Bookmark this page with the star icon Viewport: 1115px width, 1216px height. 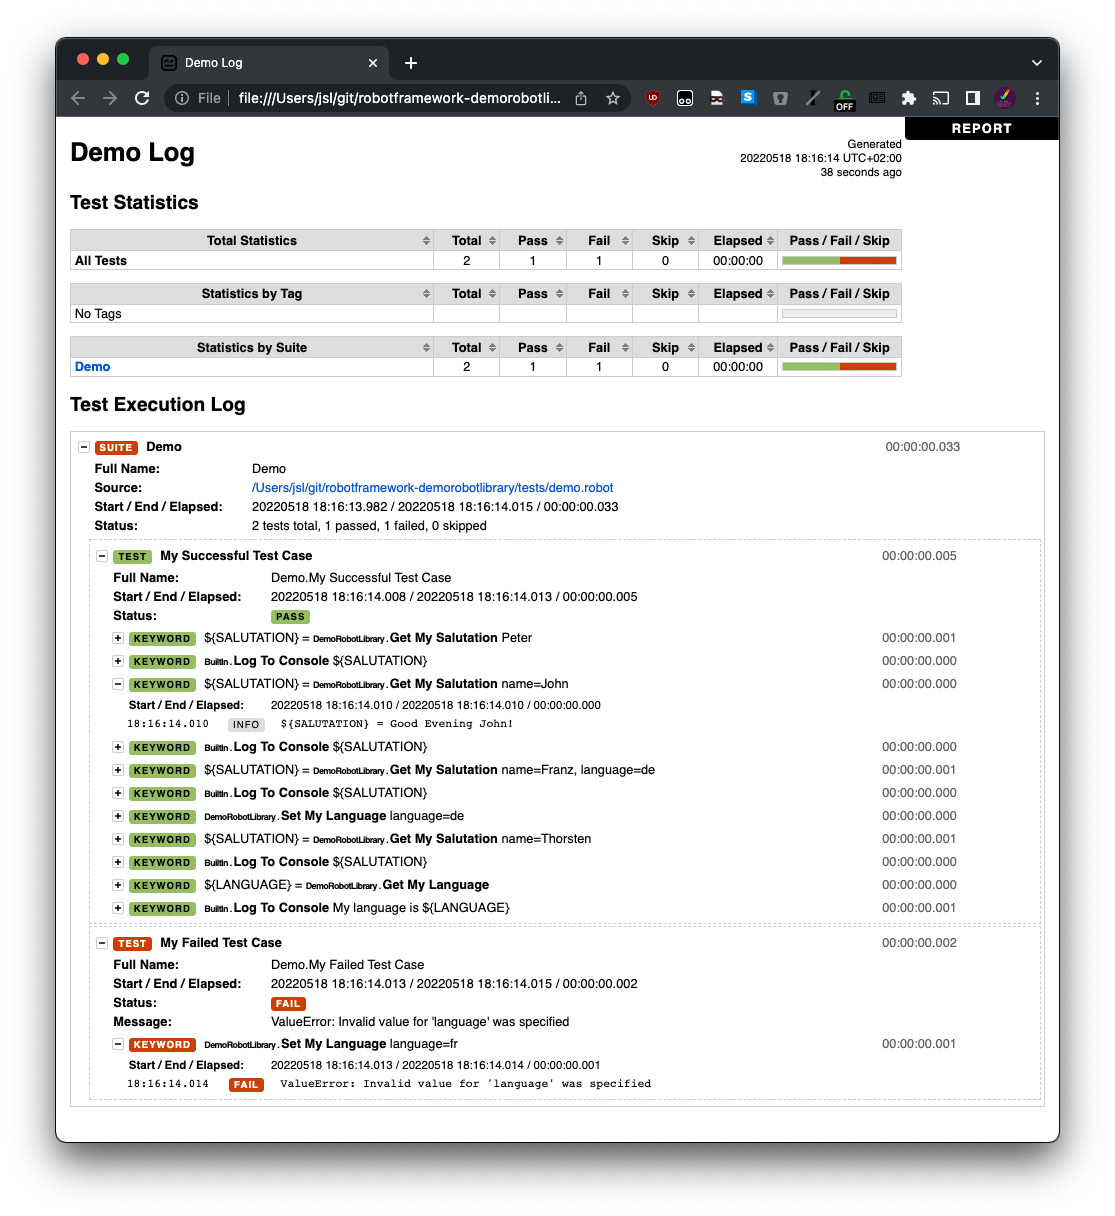click(x=613, y=98)
